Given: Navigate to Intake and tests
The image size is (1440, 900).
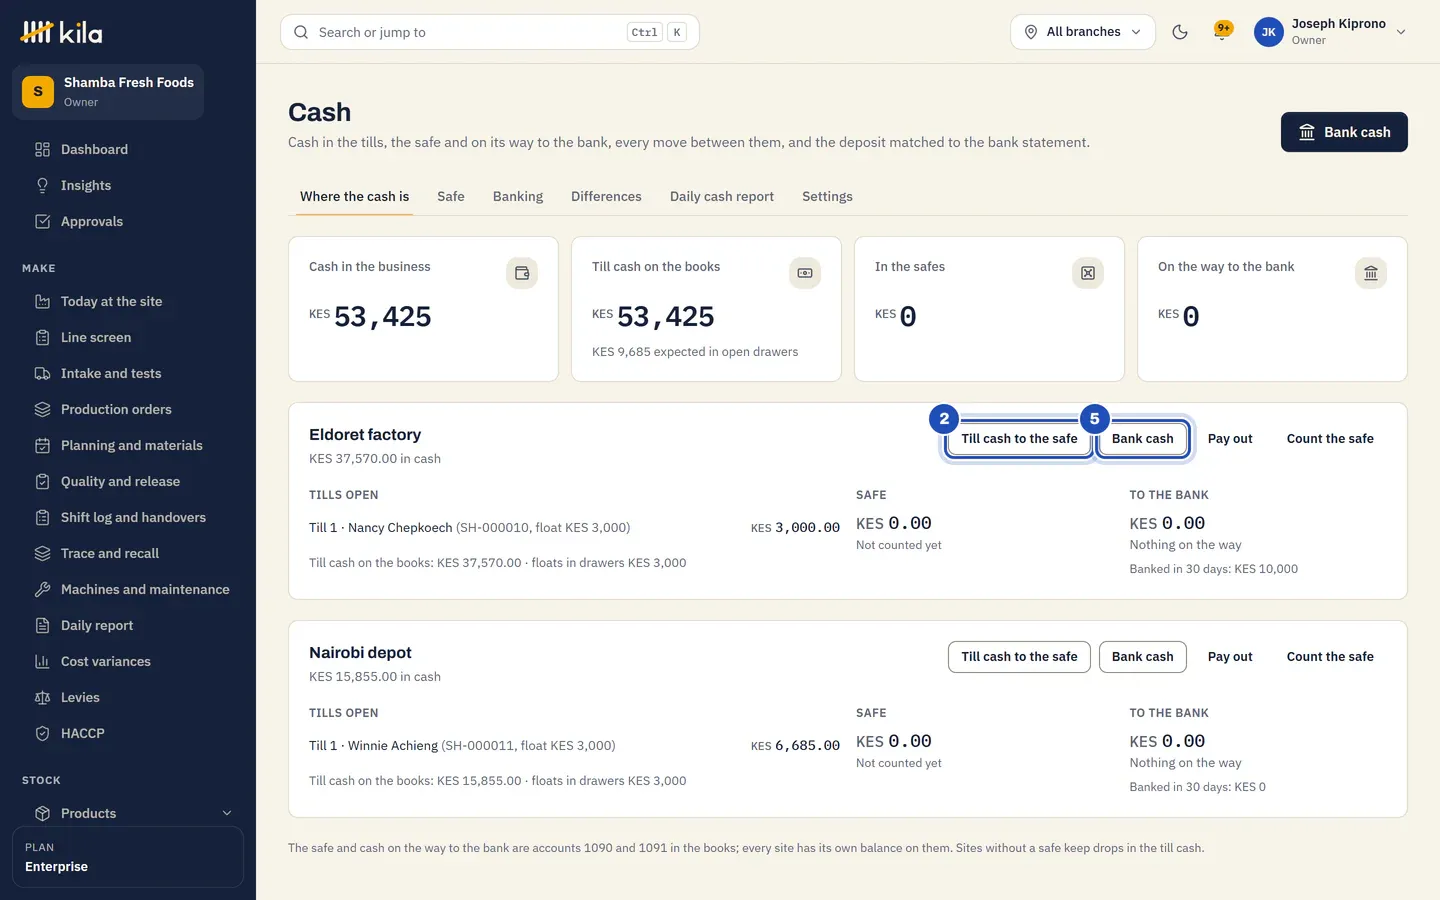Looking at the screenshot, I should 128,373.
